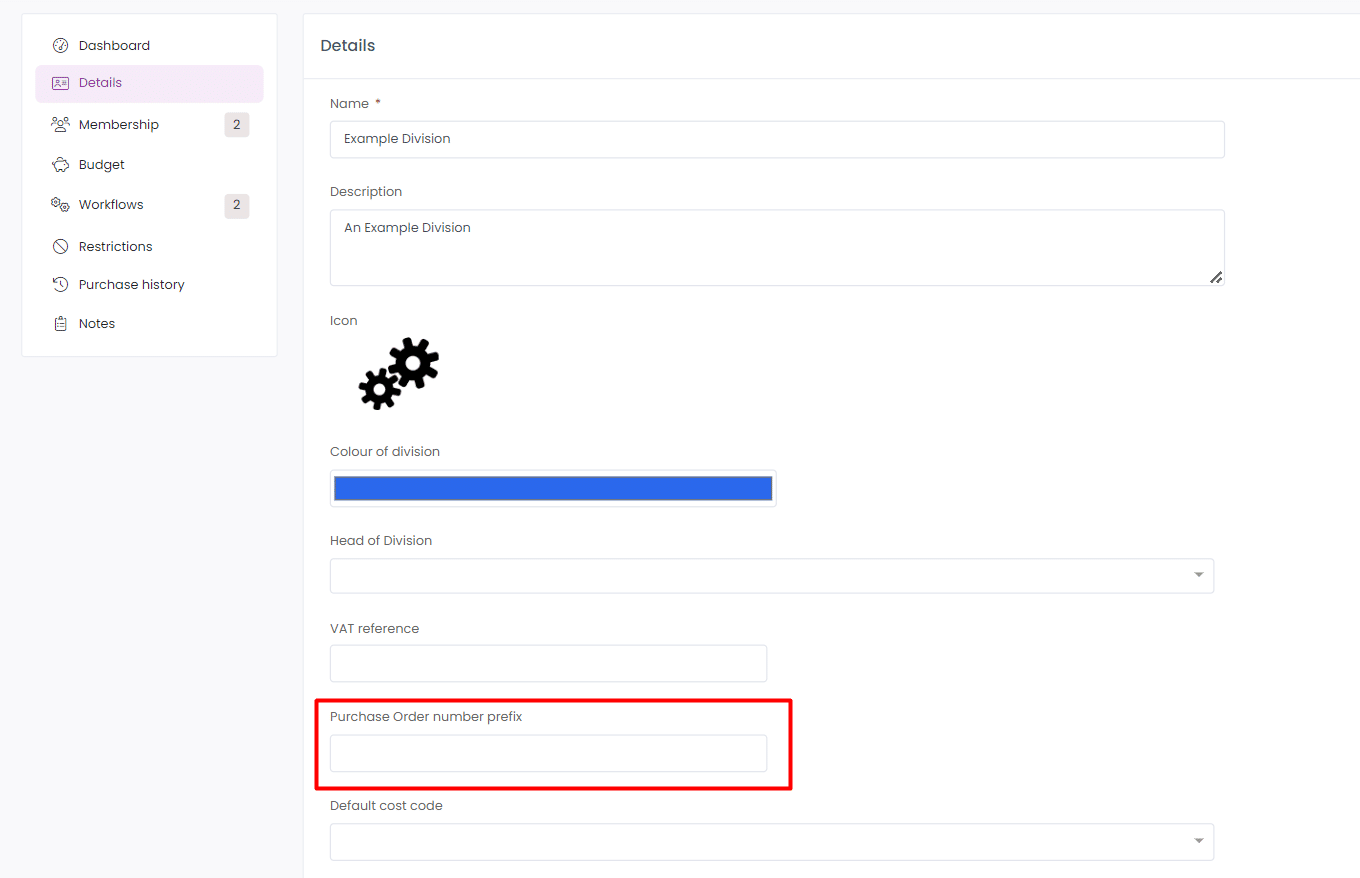Click the Membership count badge
This screenshot has height=878, width=1360.
coord(237,125)
